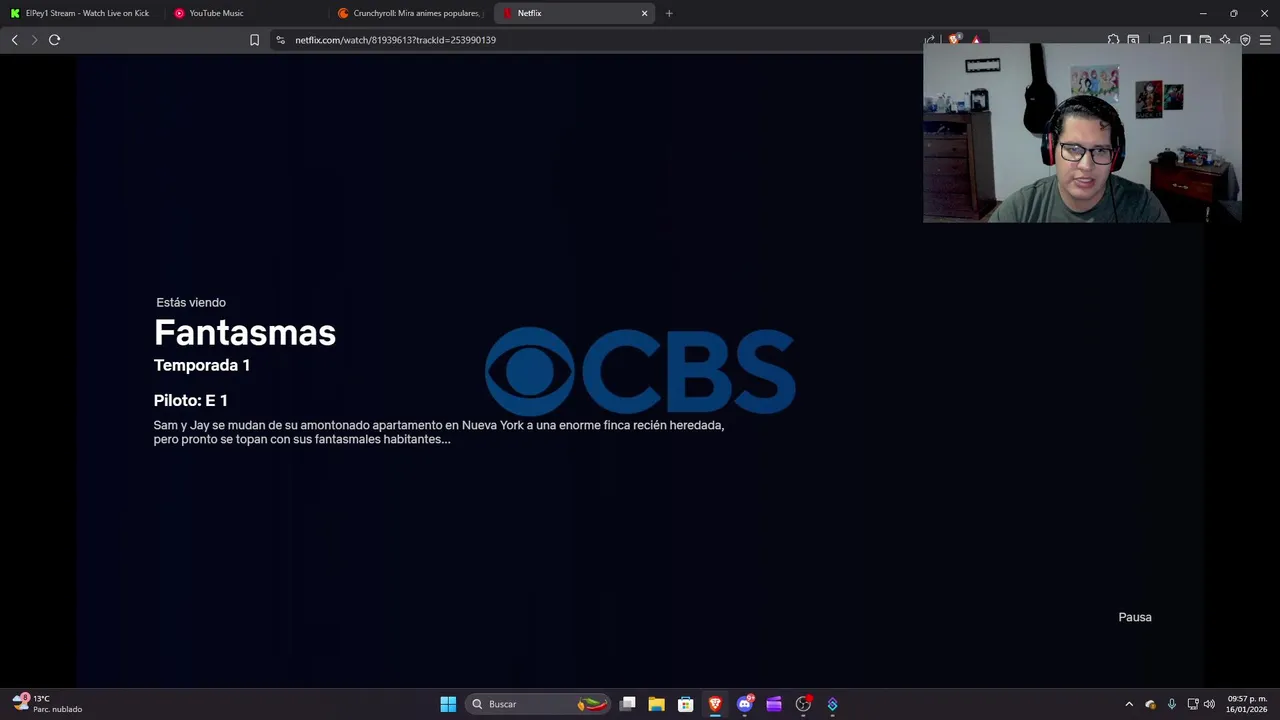This screenshot has width=1280, height=720.
Task: Open the media control music-note icon
Action: click(1166, 40)
